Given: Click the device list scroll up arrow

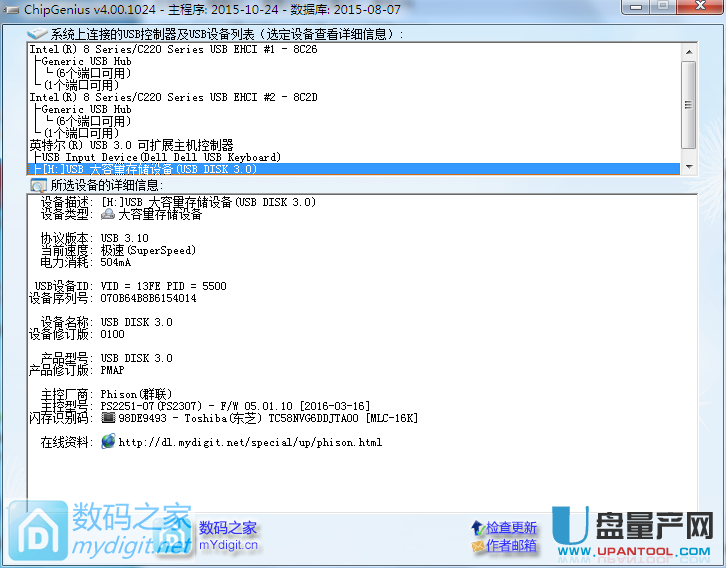Looking at the screenshot, I should click(689, 52).
